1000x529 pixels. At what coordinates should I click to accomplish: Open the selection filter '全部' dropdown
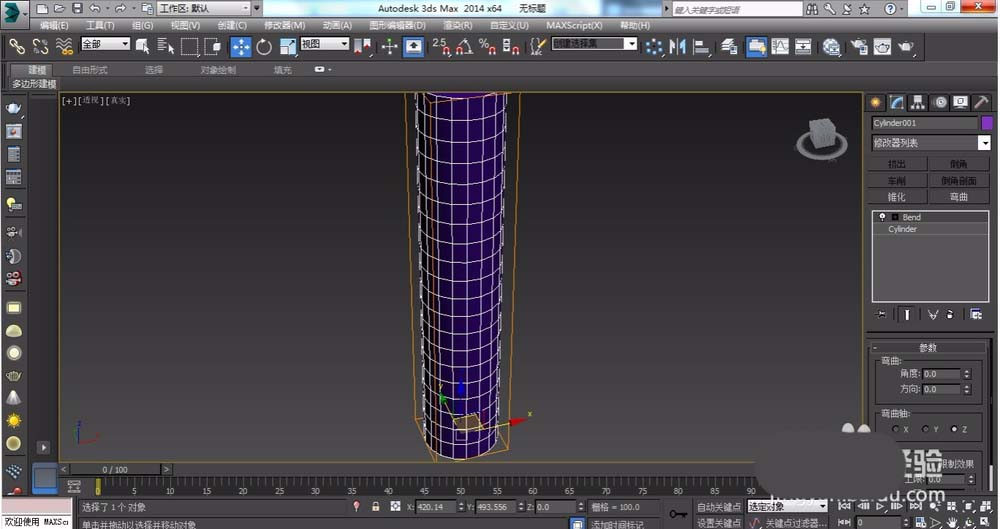click(105, 45)
